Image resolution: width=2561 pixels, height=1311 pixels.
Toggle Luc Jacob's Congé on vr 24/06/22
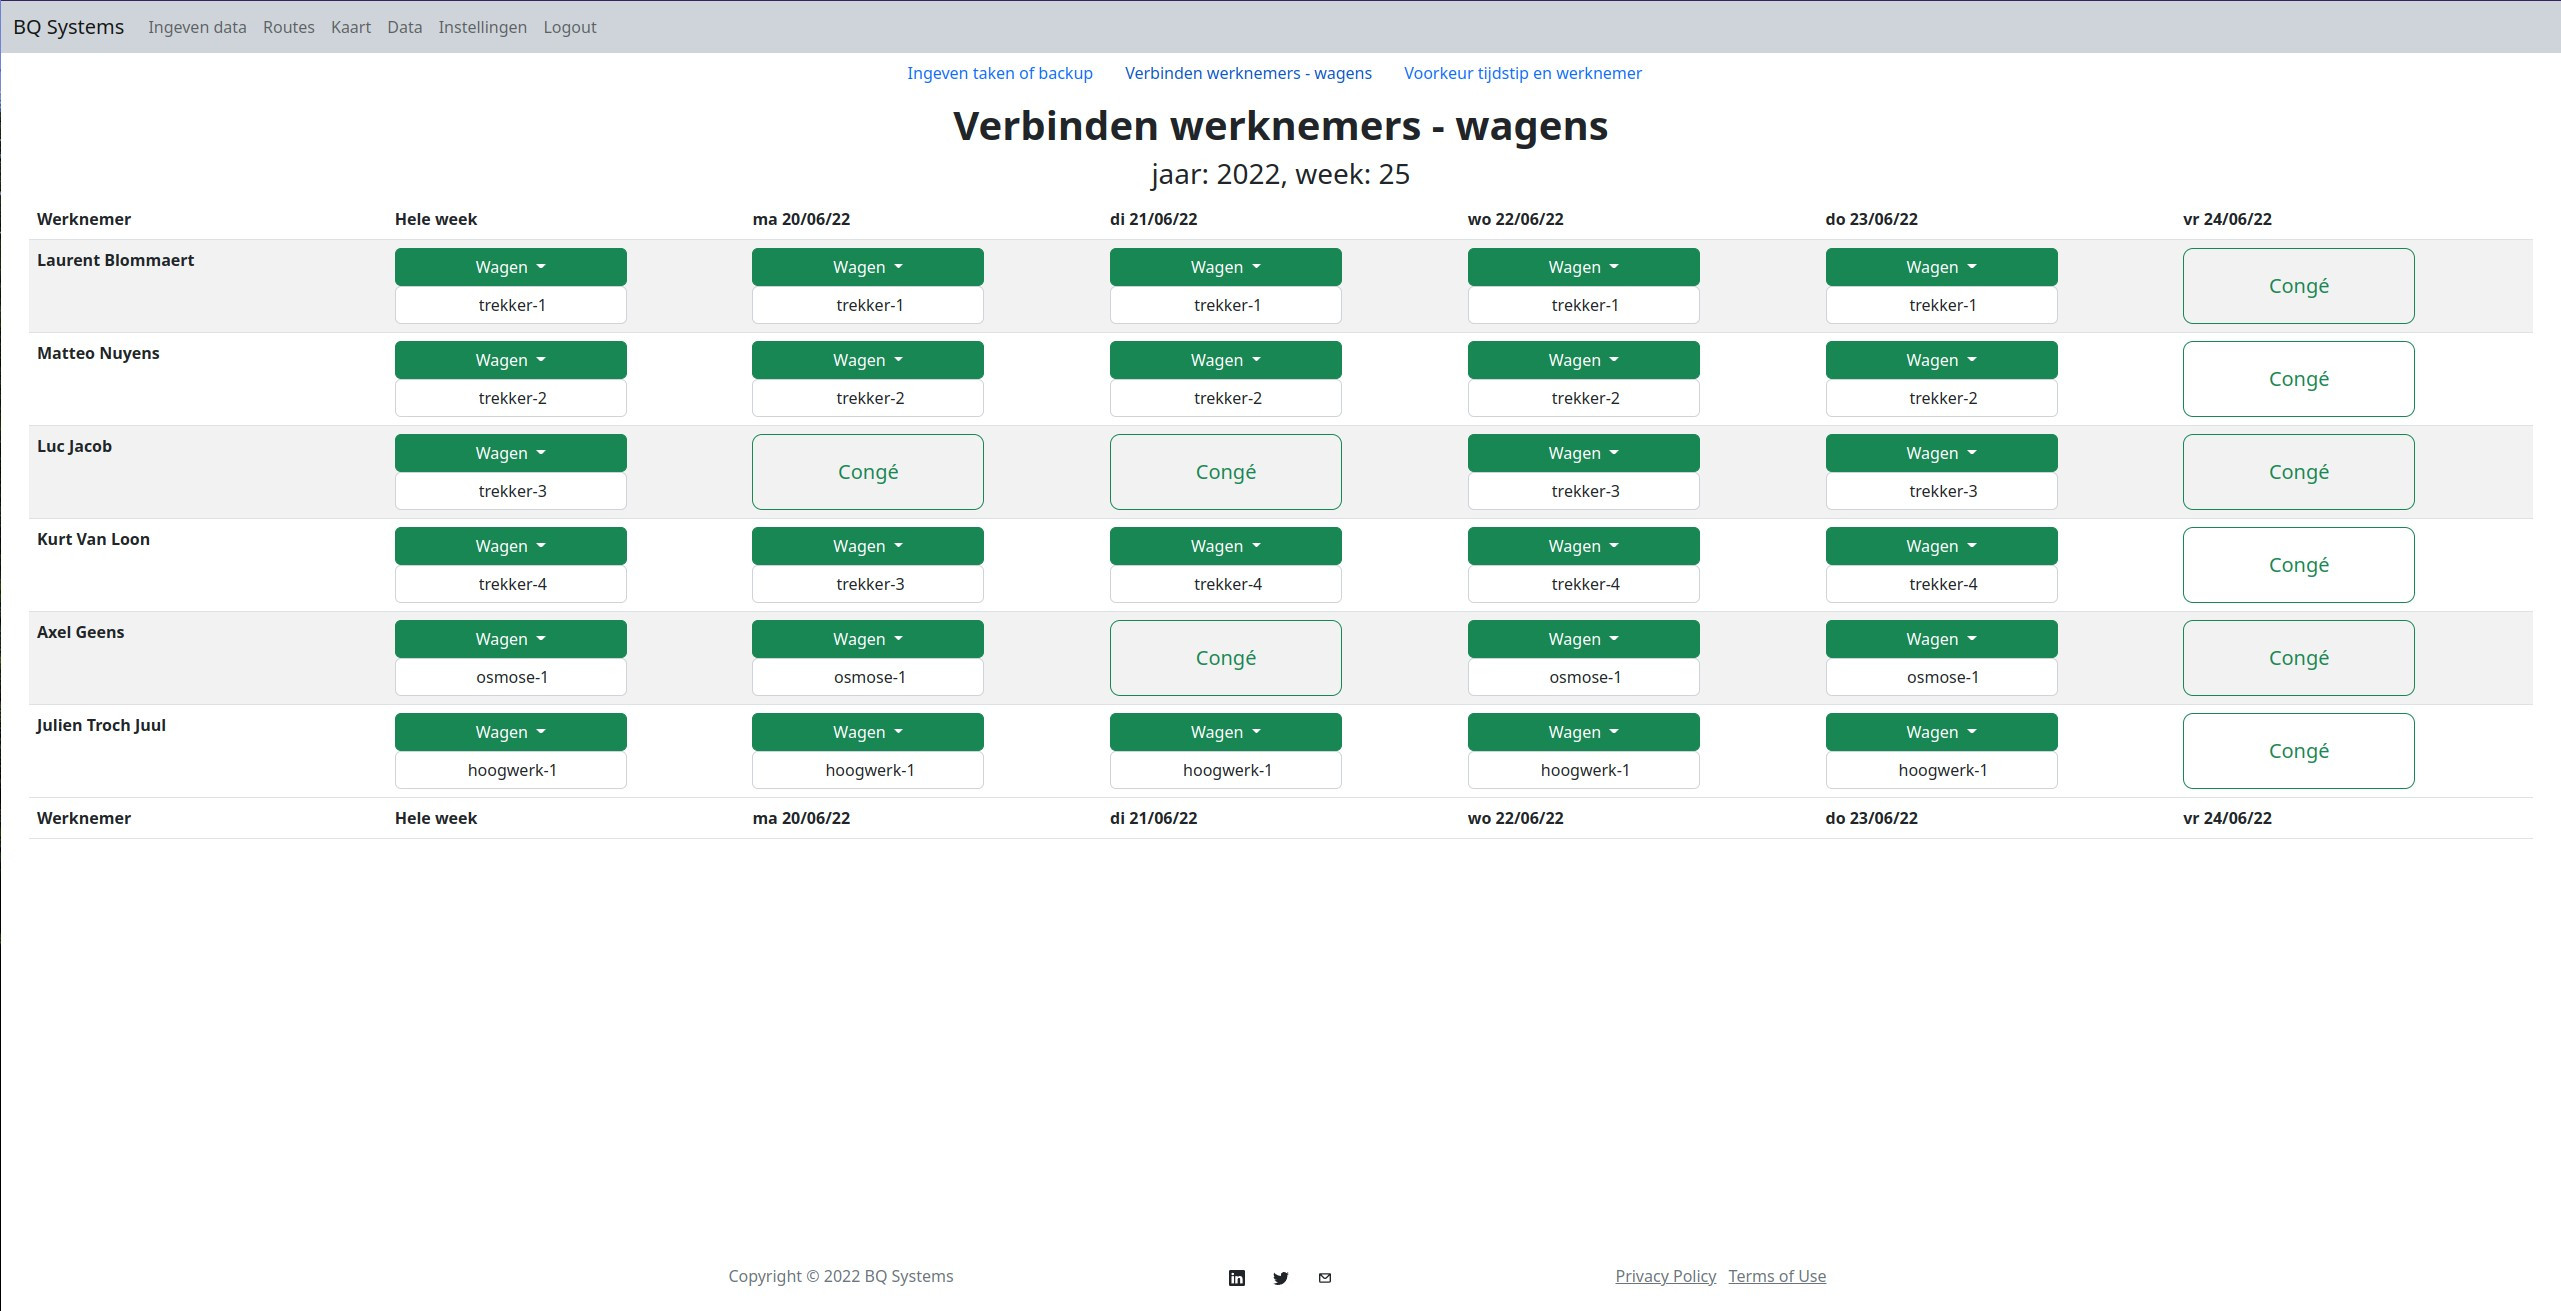coord(2299,472)
